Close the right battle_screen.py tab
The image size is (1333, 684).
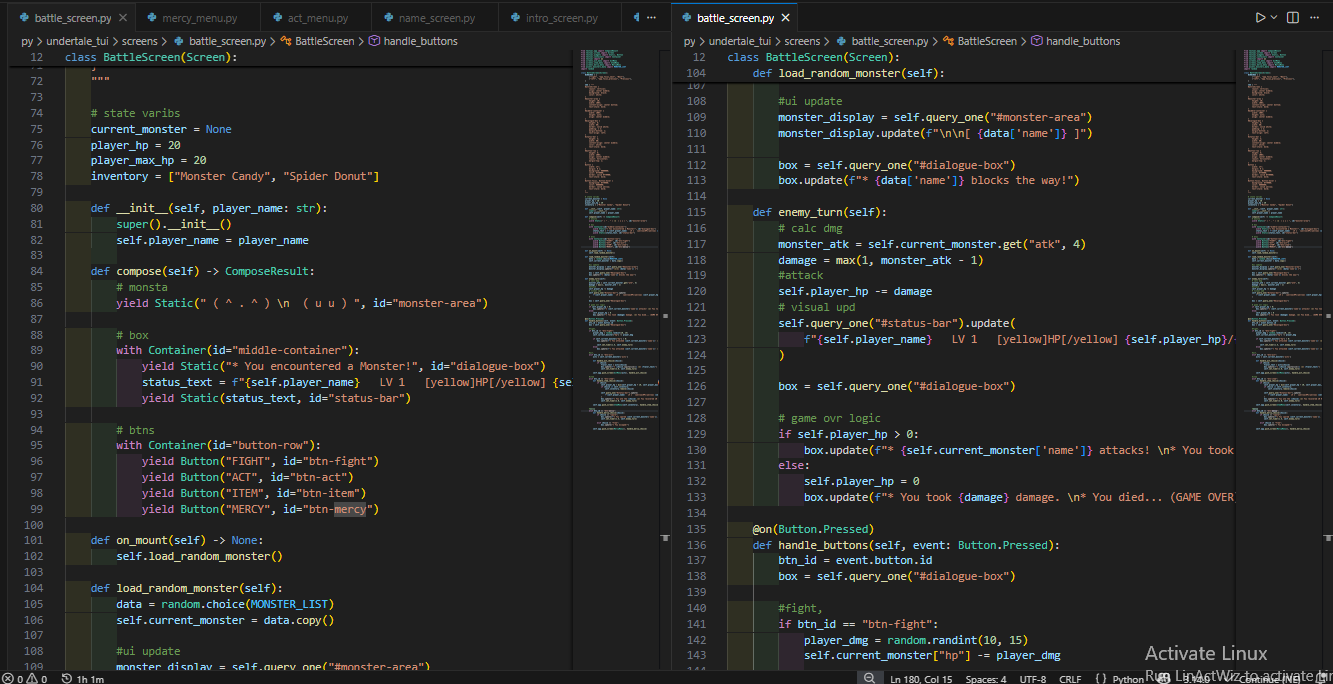point(784,18)
